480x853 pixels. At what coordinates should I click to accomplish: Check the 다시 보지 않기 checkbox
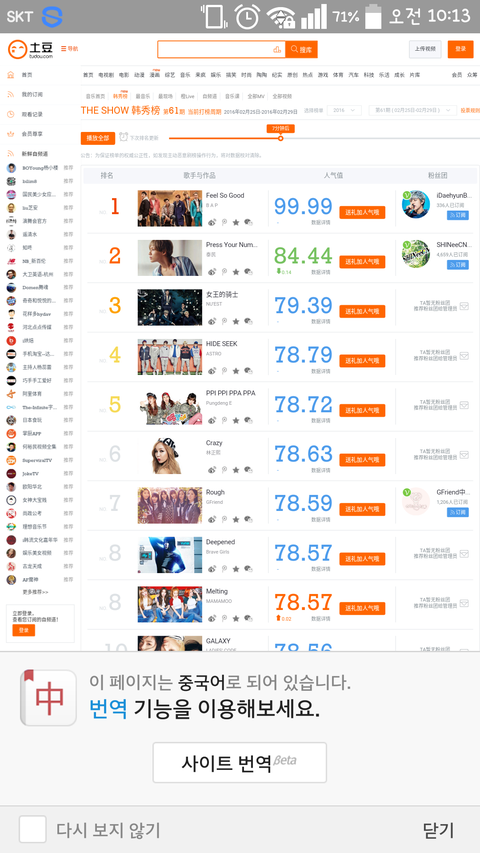(x=32, y=830)
